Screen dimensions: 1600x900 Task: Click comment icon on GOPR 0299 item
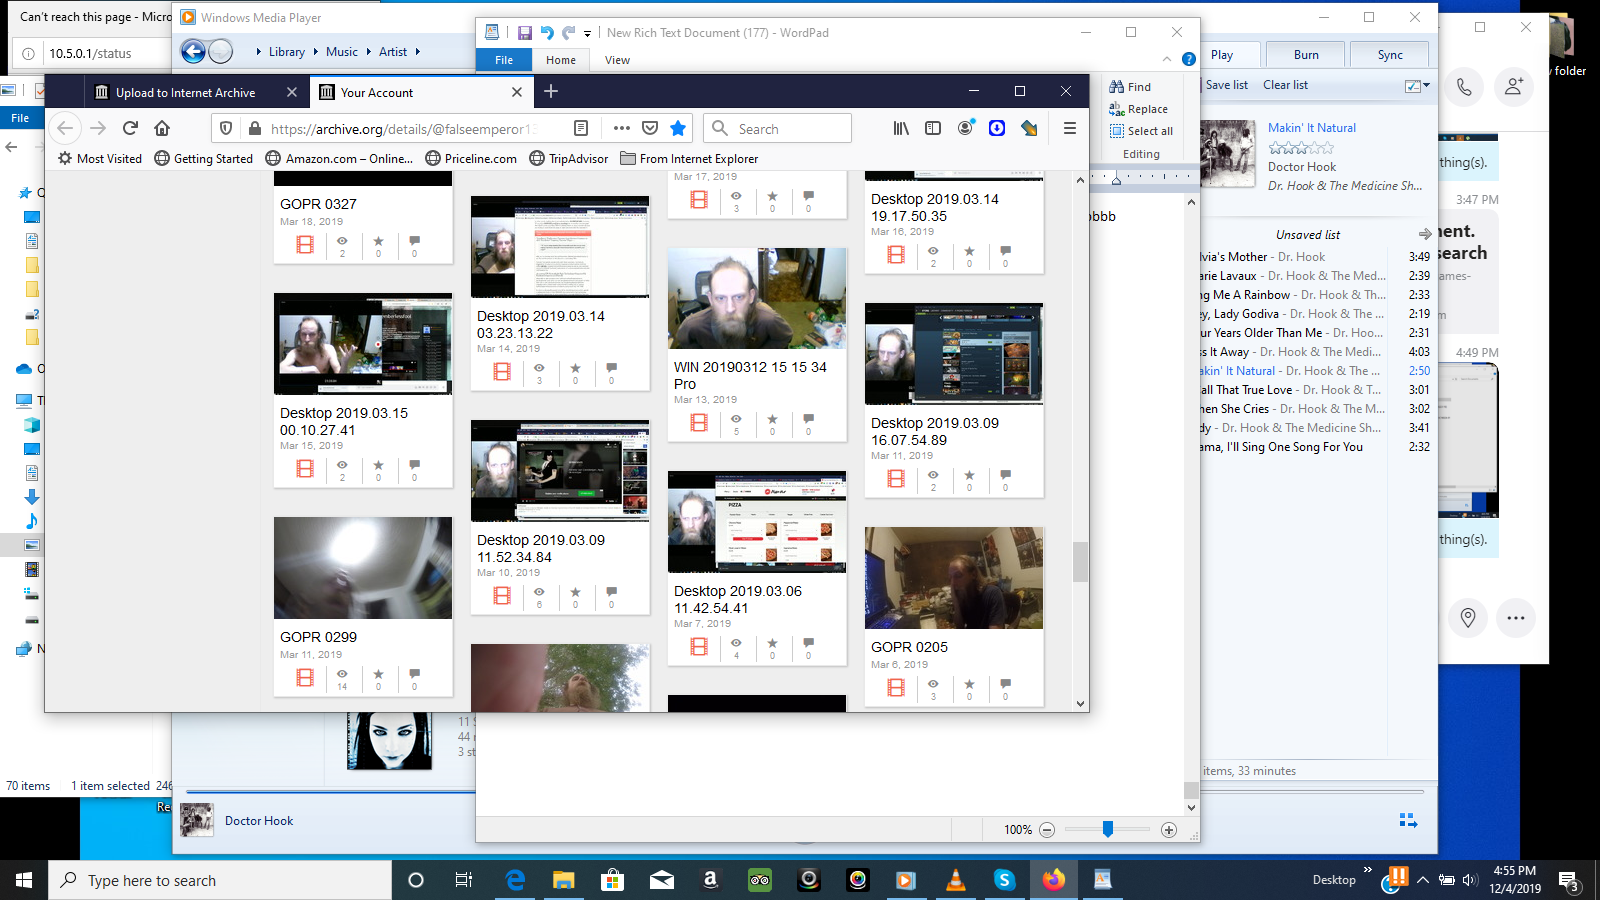coord(414,675)
